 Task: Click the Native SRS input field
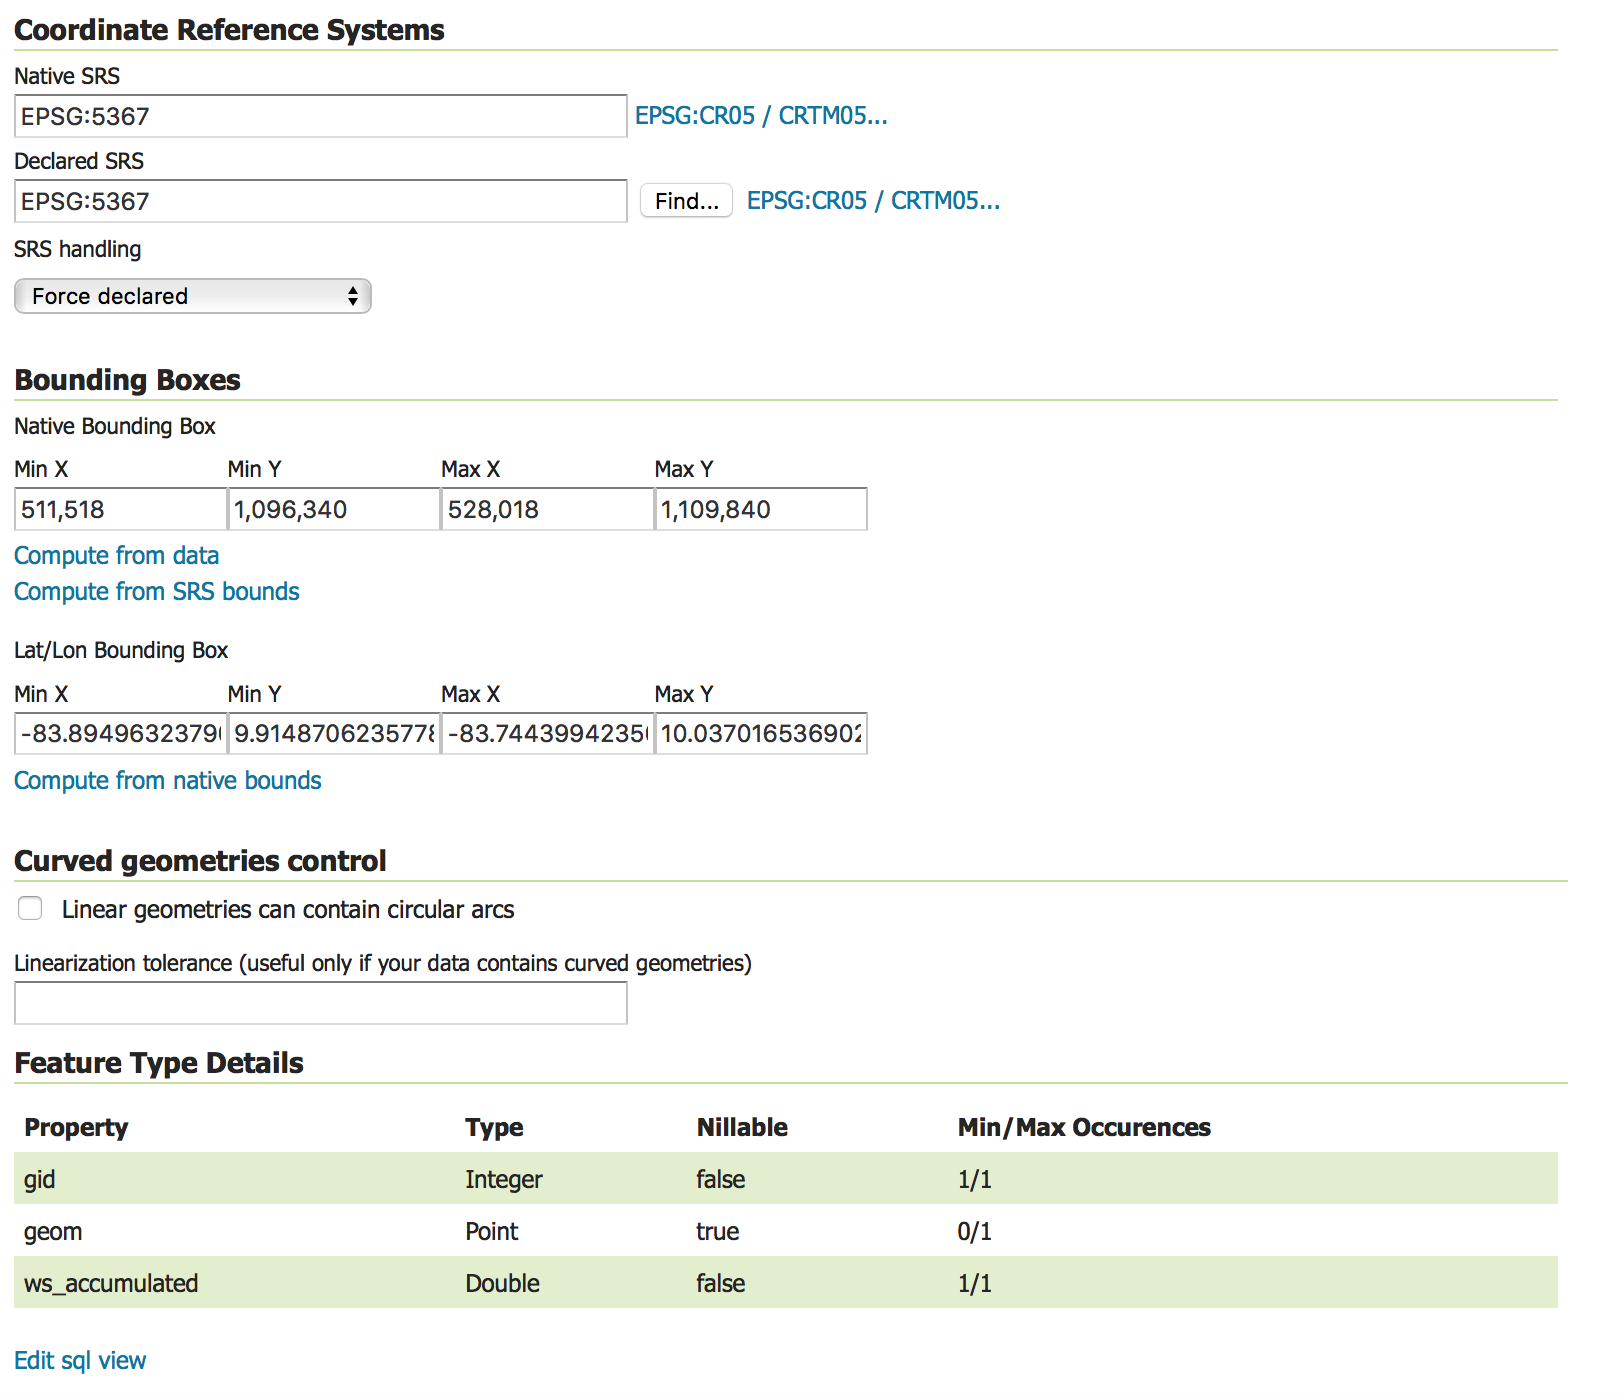320,117
